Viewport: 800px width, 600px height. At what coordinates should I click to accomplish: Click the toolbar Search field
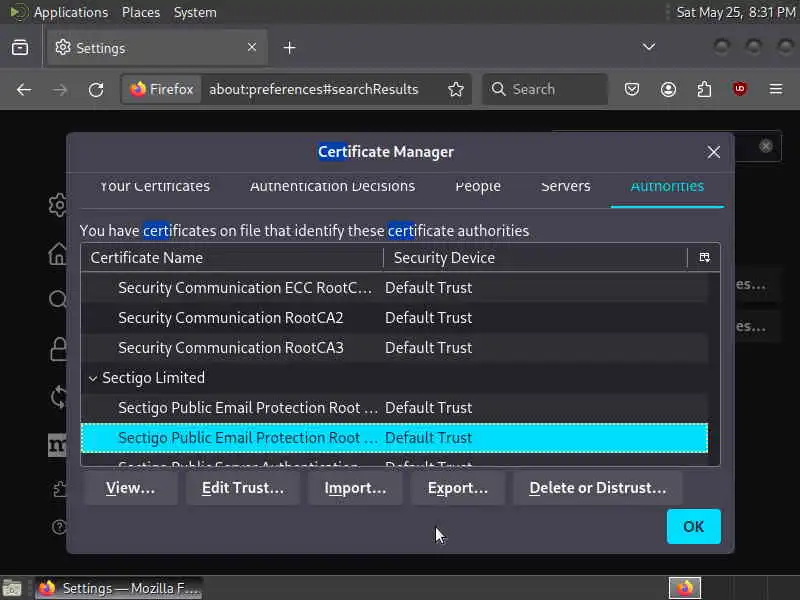545,89
